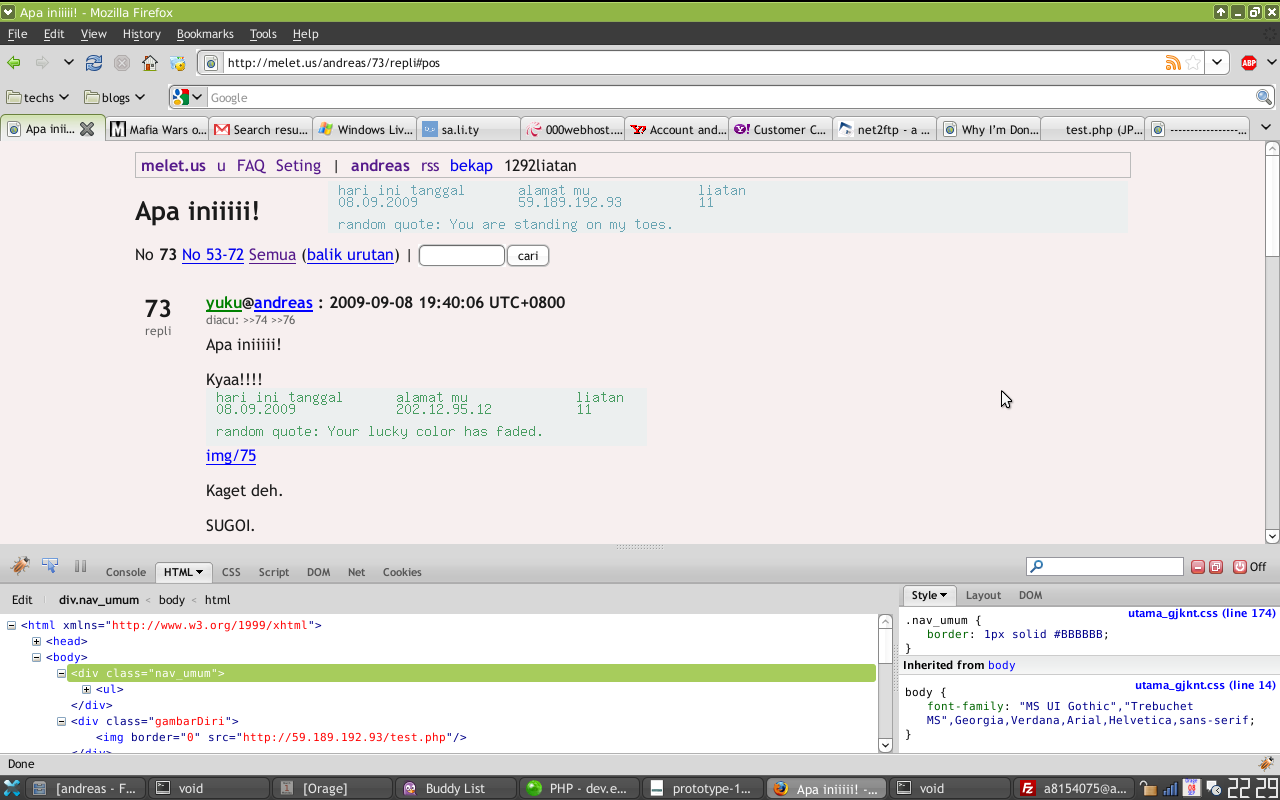Screen dimensions: 1280x800
Task: Open the Adblock Plus icon
Action: coord(1248,63)
